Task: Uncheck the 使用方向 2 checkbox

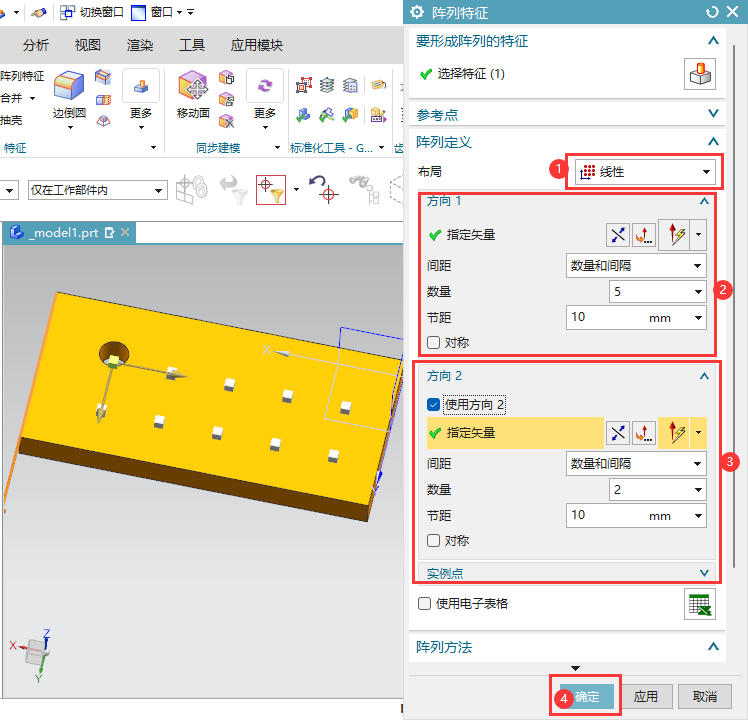Action: [x=433, y=405]
